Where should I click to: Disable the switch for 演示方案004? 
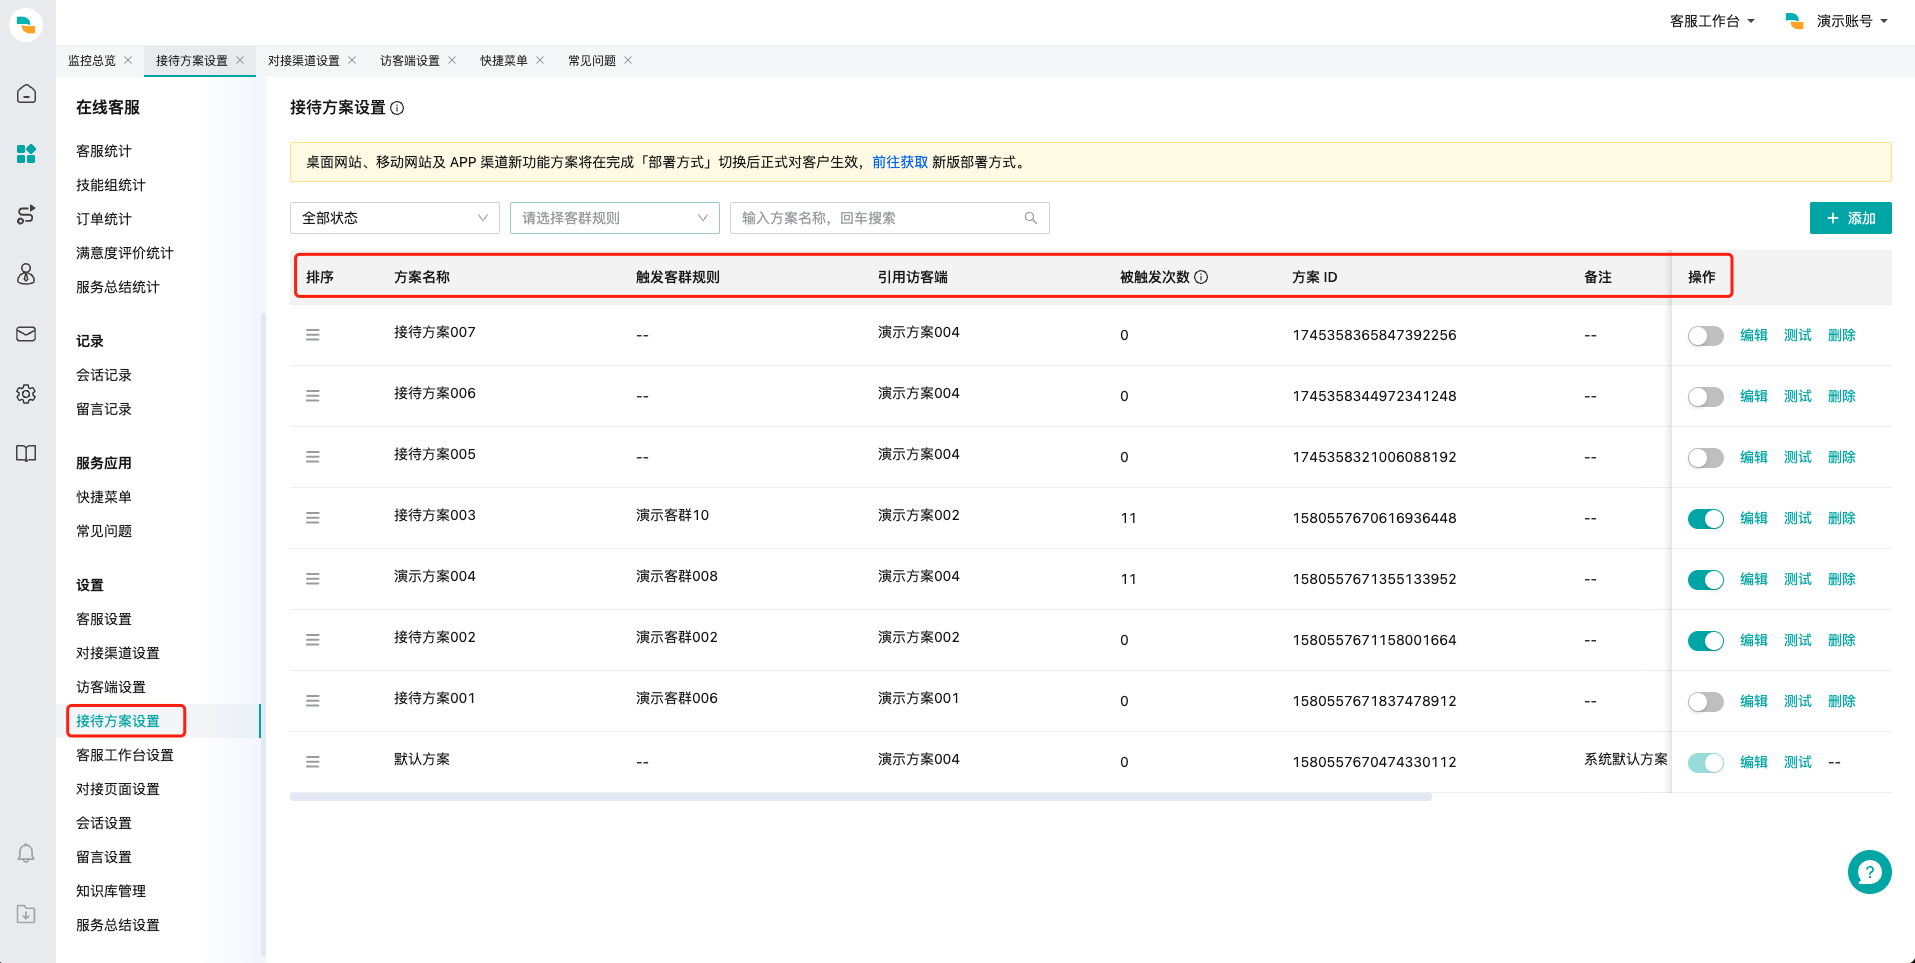click(x=1705, y=580)
